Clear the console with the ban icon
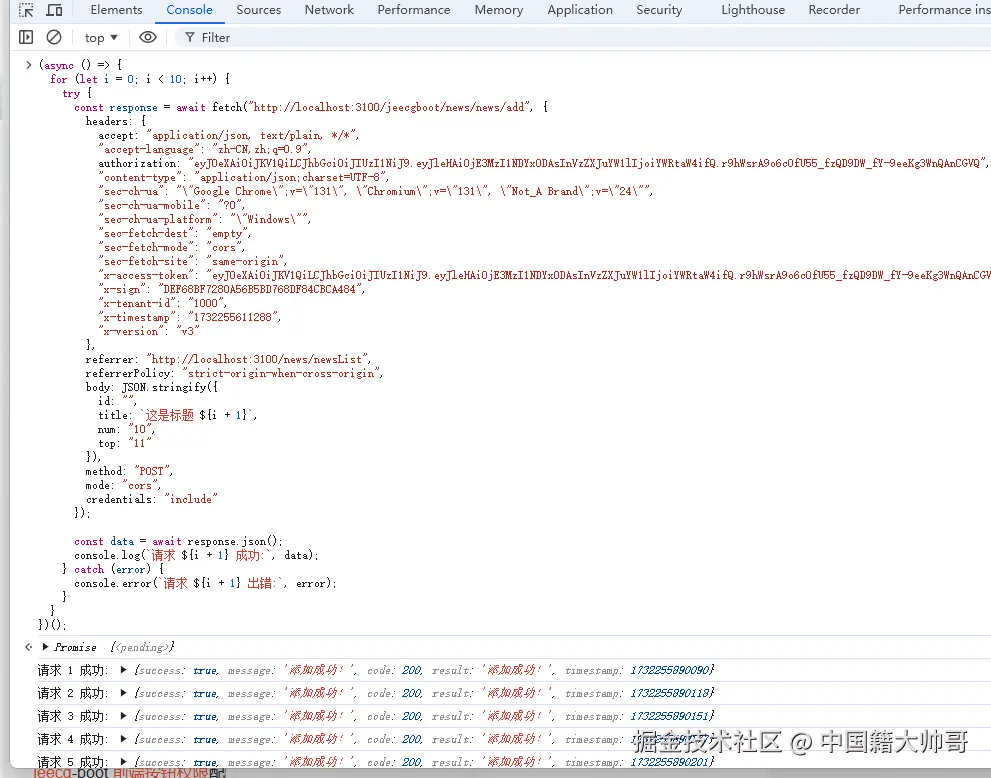 point(54,37)
